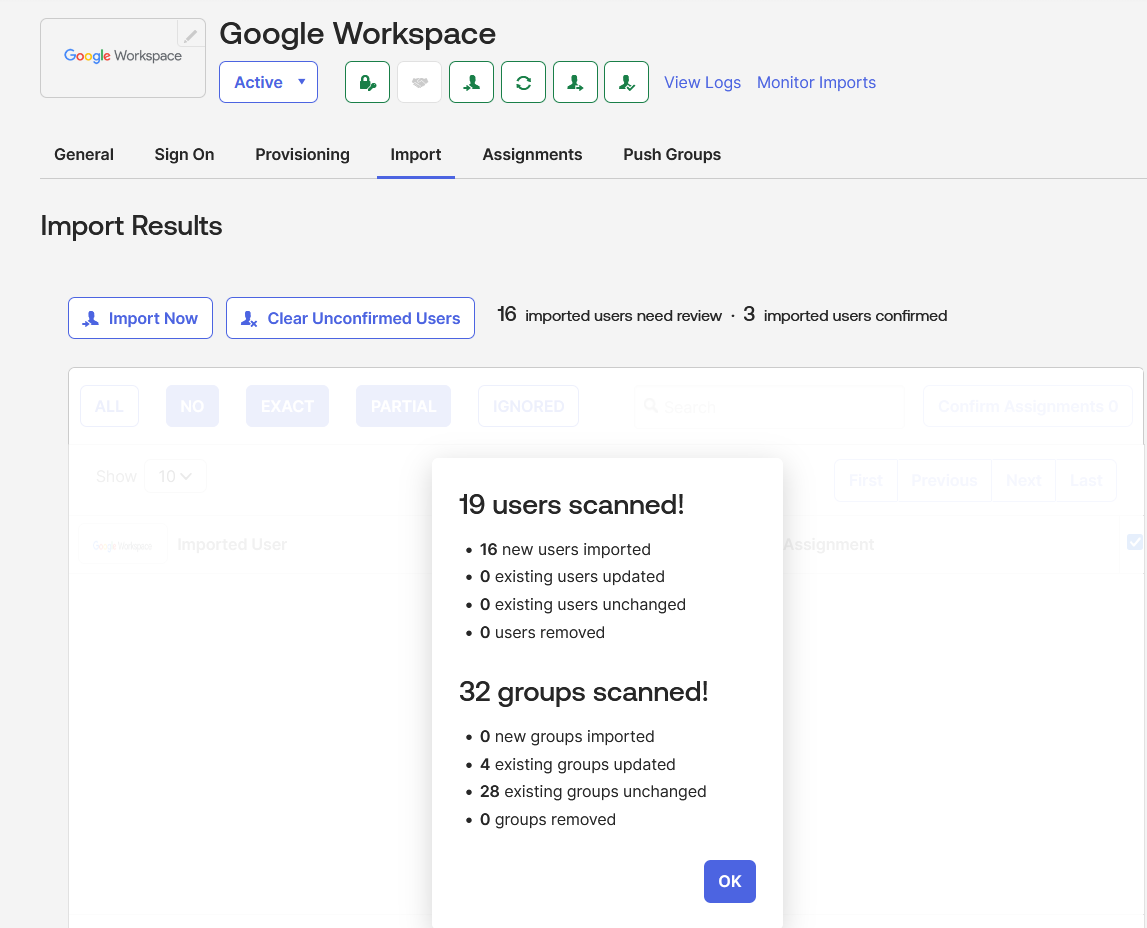The height and width of the screenshot is (928, 1147).
Task: Click the Google Workspace logo thumbnail
Action: (x=122, y=57)
